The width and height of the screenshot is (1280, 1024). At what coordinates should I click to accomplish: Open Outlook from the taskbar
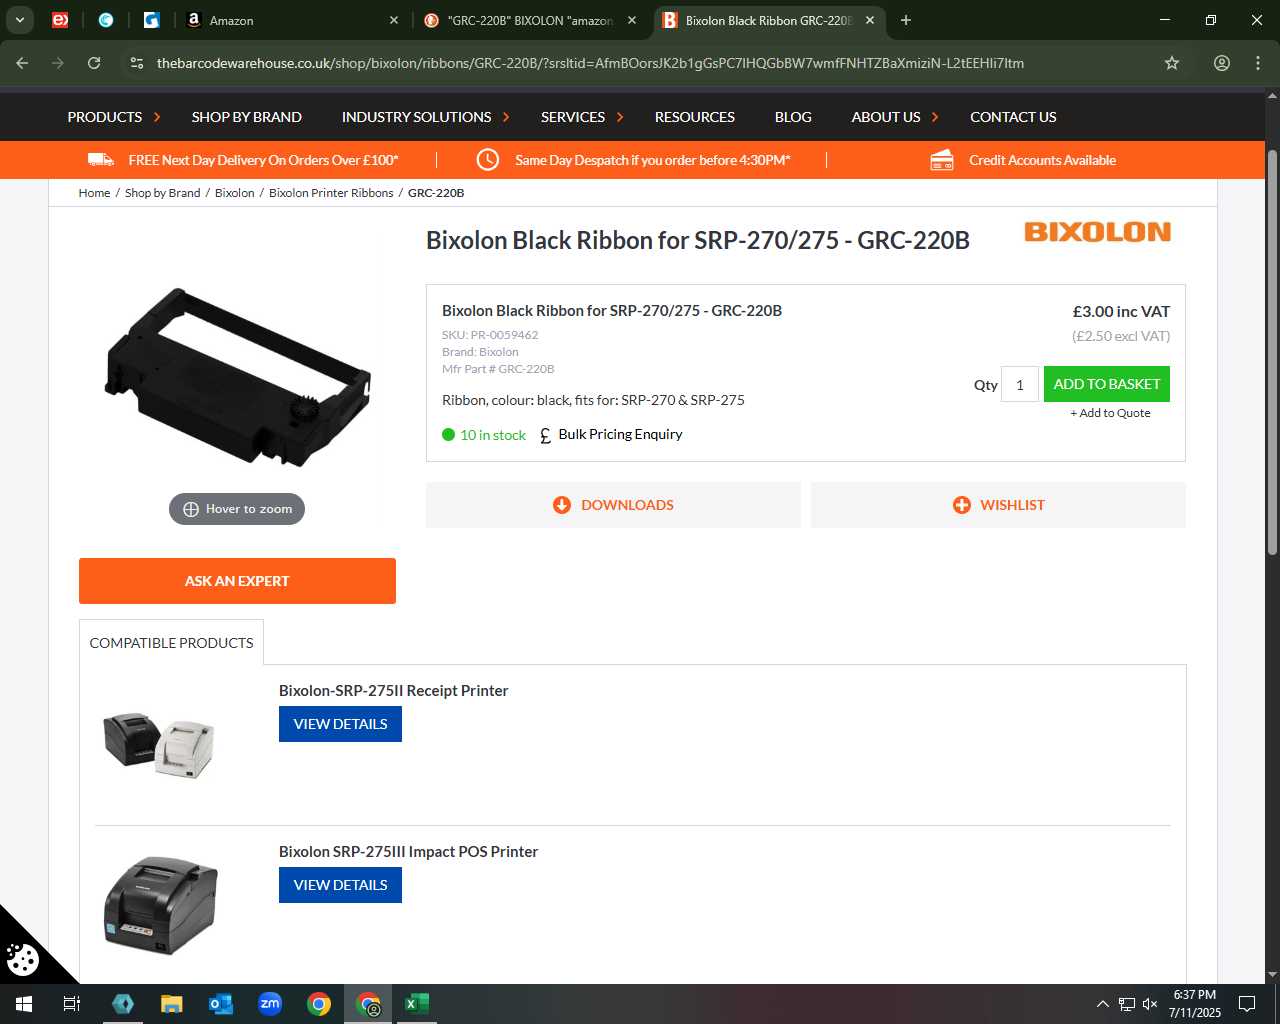[x=221, y=1004]
